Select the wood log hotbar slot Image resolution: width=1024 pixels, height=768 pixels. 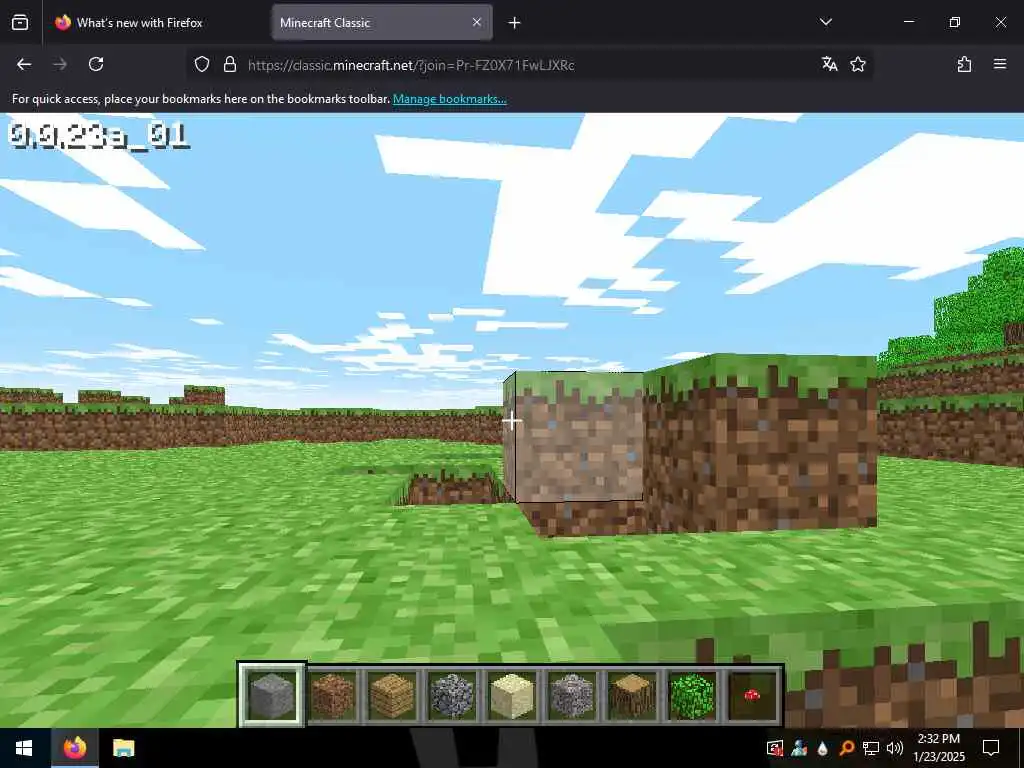tap(632, 696)
